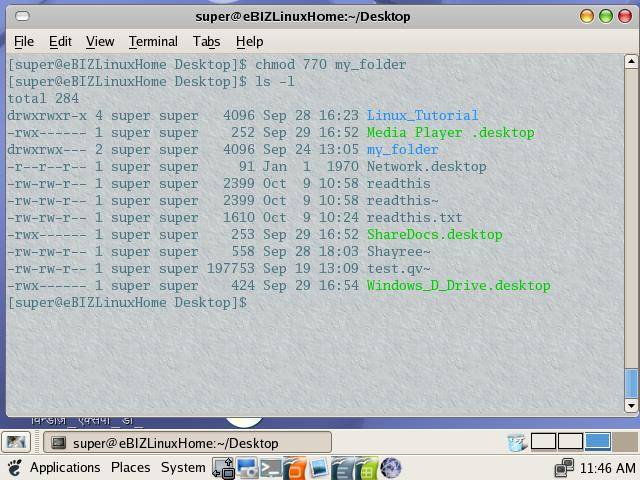Launch OpenOffice Calc spreadsheet from panel
Image resolution: width=640 pixels, height=480 pixels.
(366, 467)
